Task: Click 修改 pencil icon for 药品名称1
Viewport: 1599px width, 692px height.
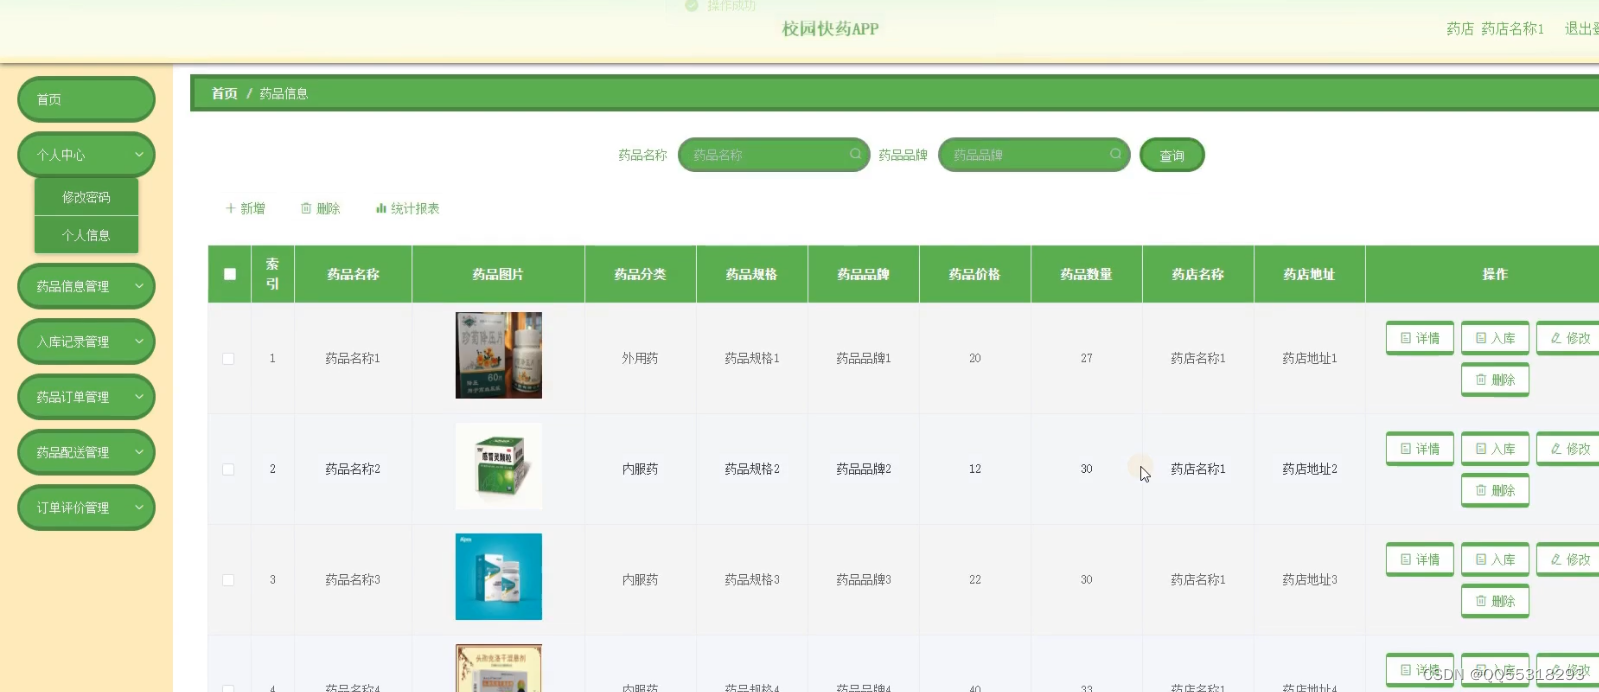Action: [1556, 338]
